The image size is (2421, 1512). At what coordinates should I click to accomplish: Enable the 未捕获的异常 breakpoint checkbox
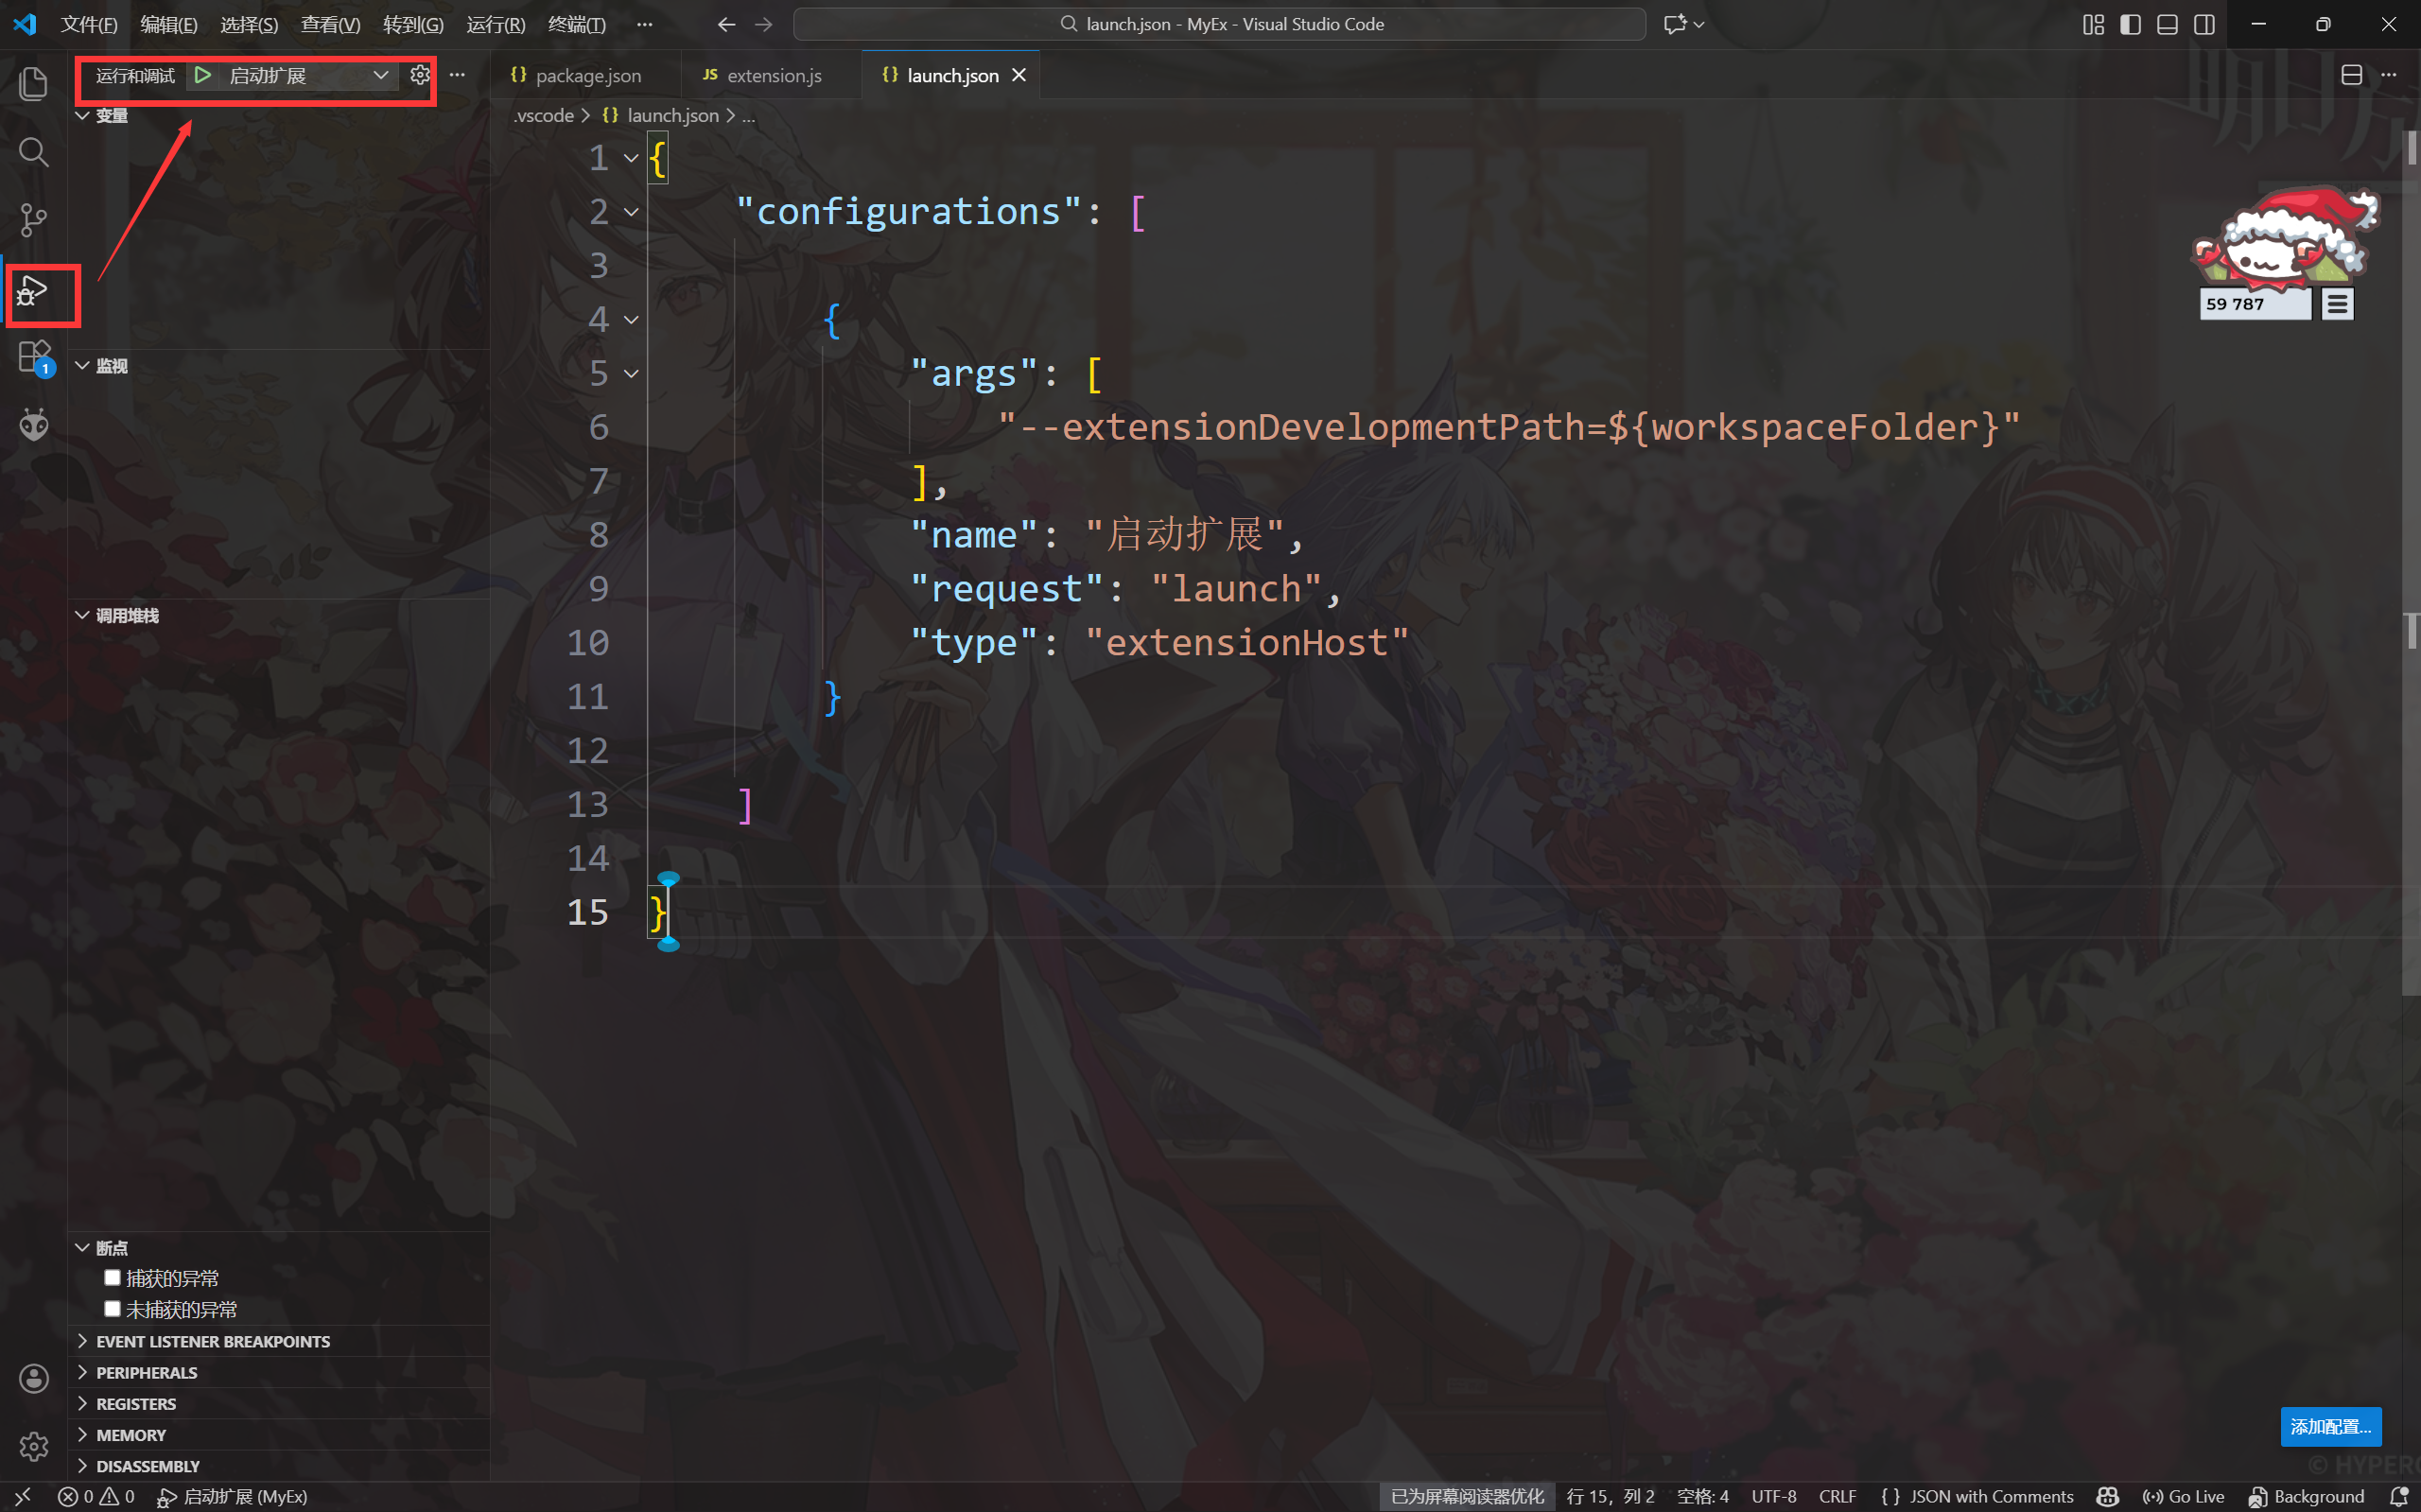tap(113, 1309)
